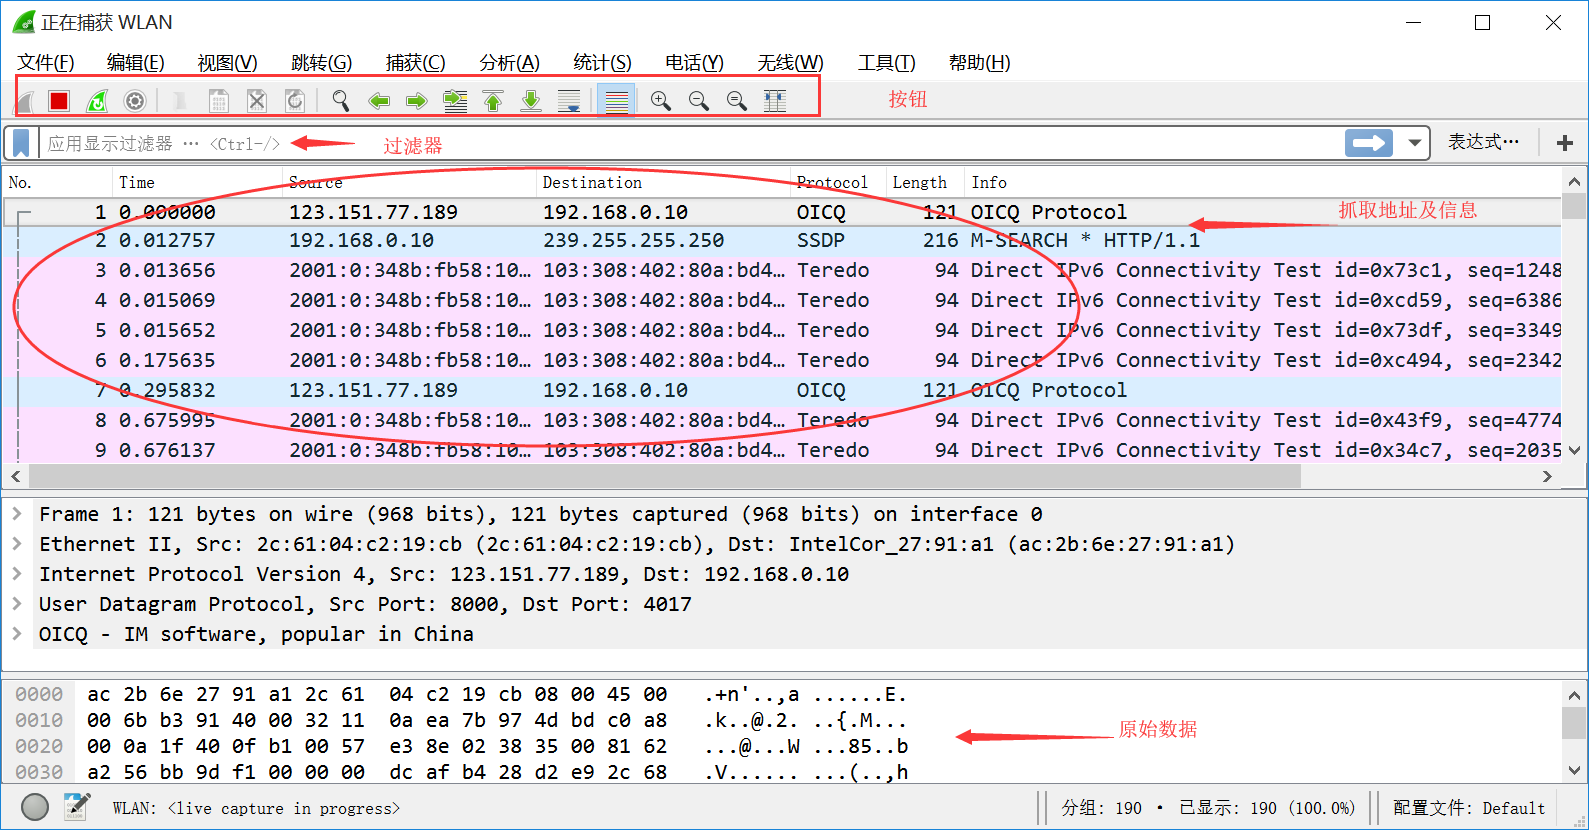Open the 表达式 expression builder
1589x830 pixels.
point(1483,142)
